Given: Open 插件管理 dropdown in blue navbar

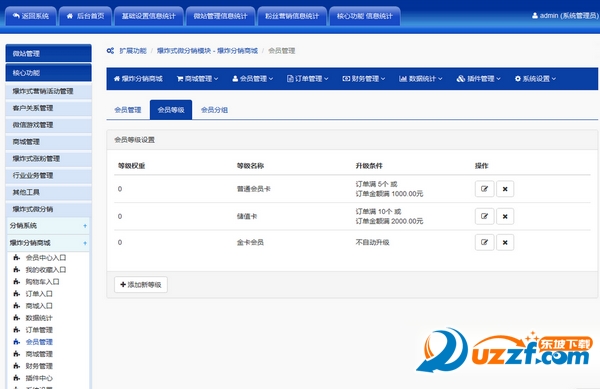Looking at the screenshot, I should [479, 79].
